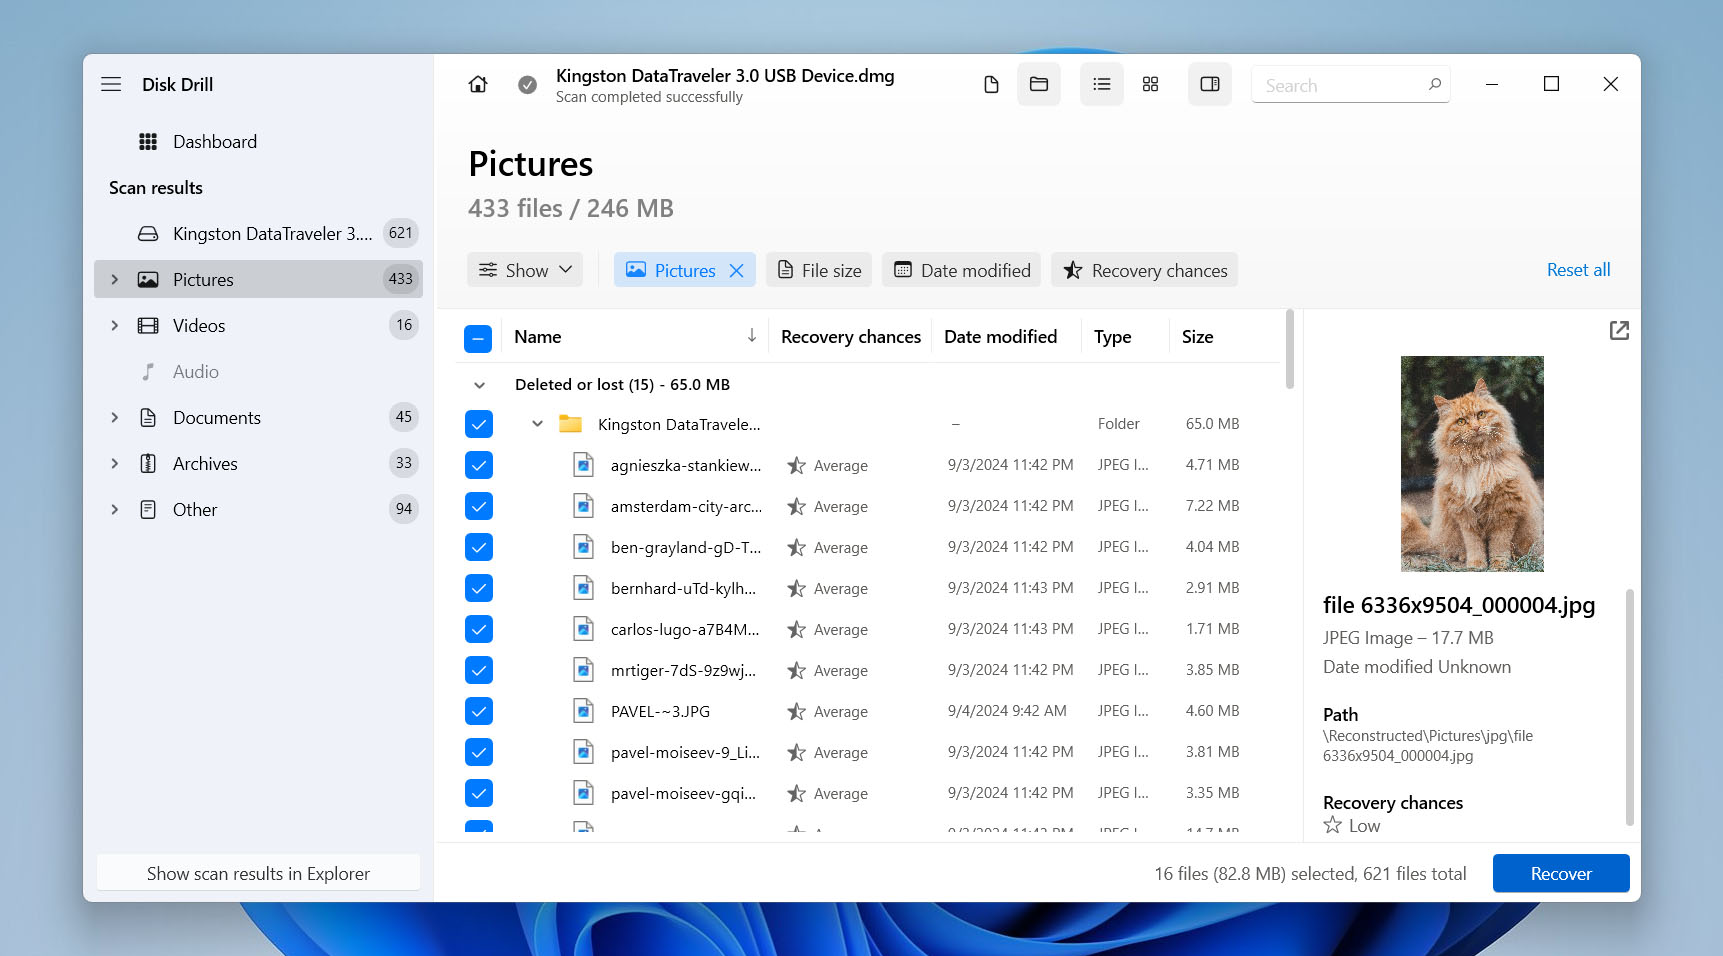The image size is (1723, 956).
Task: Open preview in external window icon
Action: [x=1619, y=330]
